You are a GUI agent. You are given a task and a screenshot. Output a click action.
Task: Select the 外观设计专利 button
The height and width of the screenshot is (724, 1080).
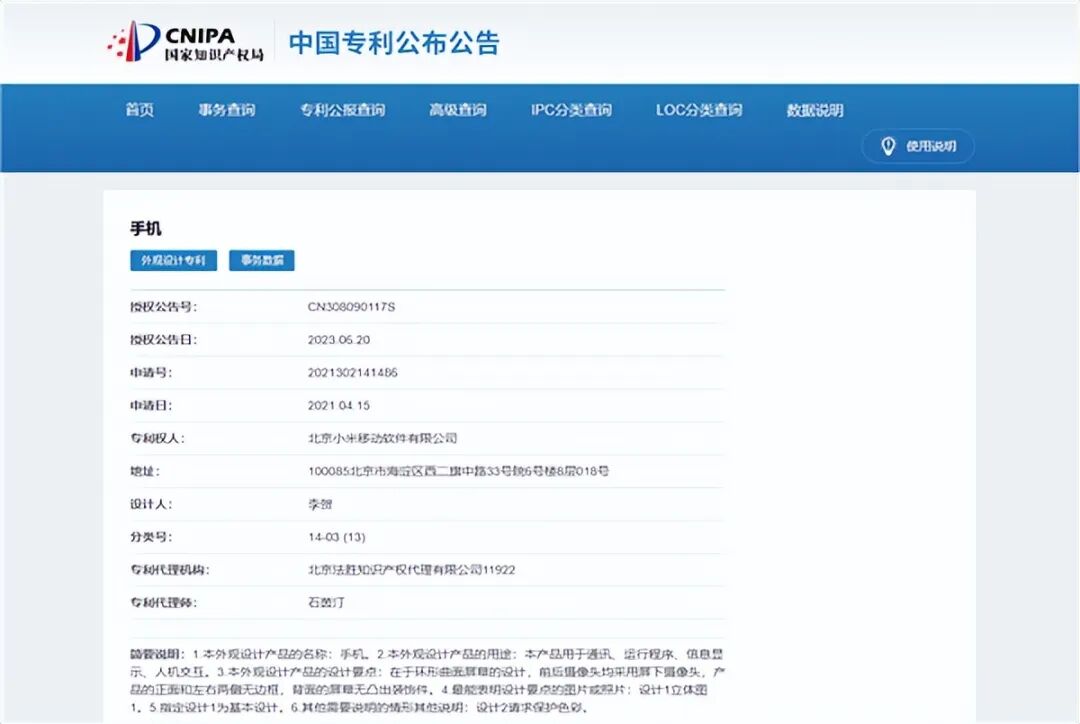point(173,260)
